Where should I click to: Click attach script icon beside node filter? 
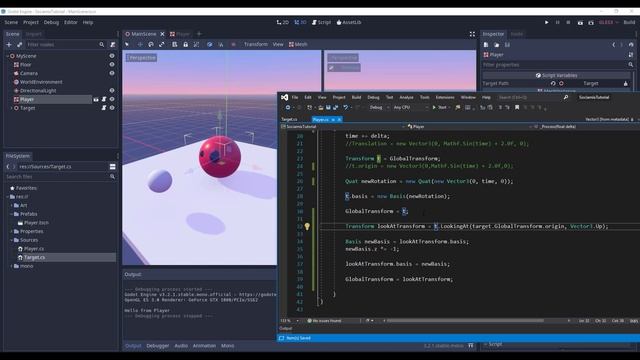click(x=113, y=44)
